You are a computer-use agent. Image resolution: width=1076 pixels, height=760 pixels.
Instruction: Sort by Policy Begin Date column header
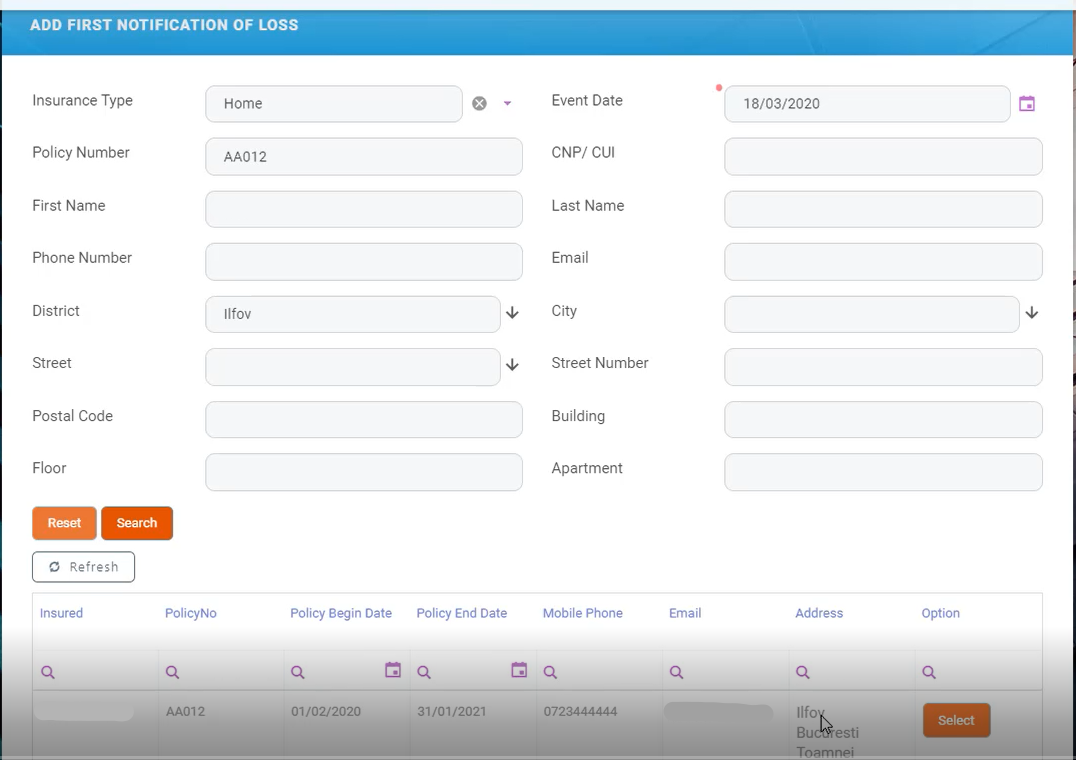340,613
